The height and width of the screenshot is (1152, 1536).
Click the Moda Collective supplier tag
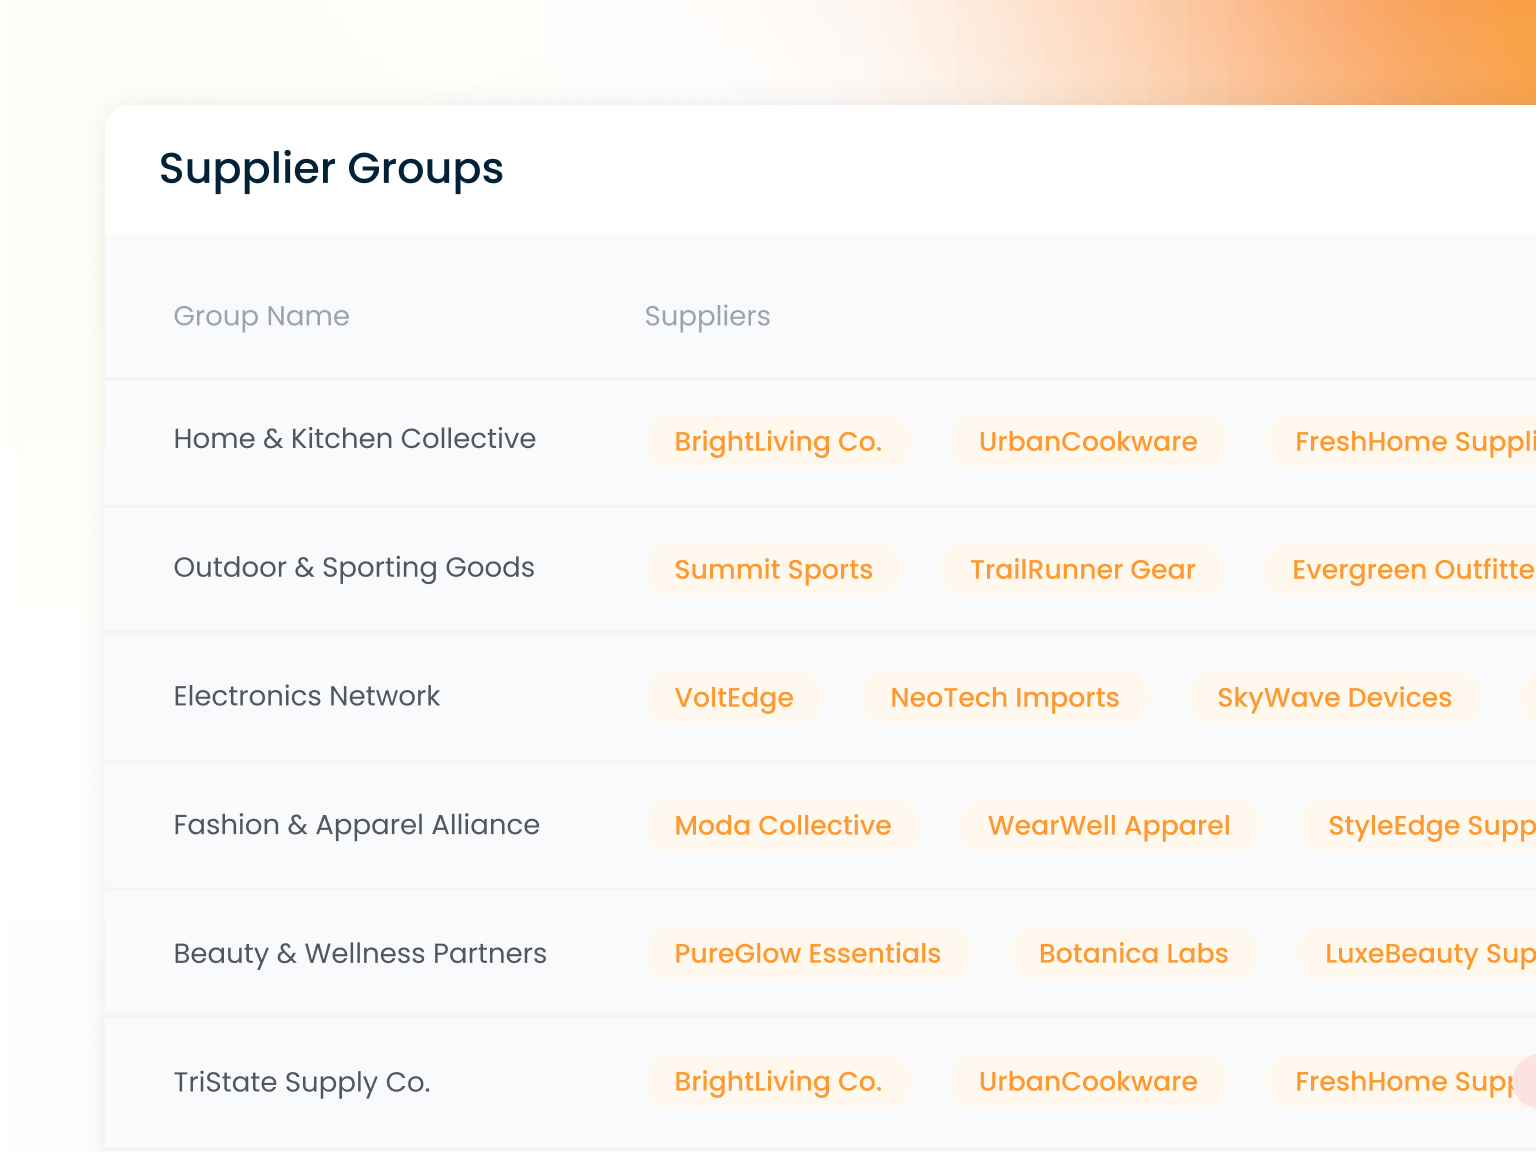(x=782, y=826)
